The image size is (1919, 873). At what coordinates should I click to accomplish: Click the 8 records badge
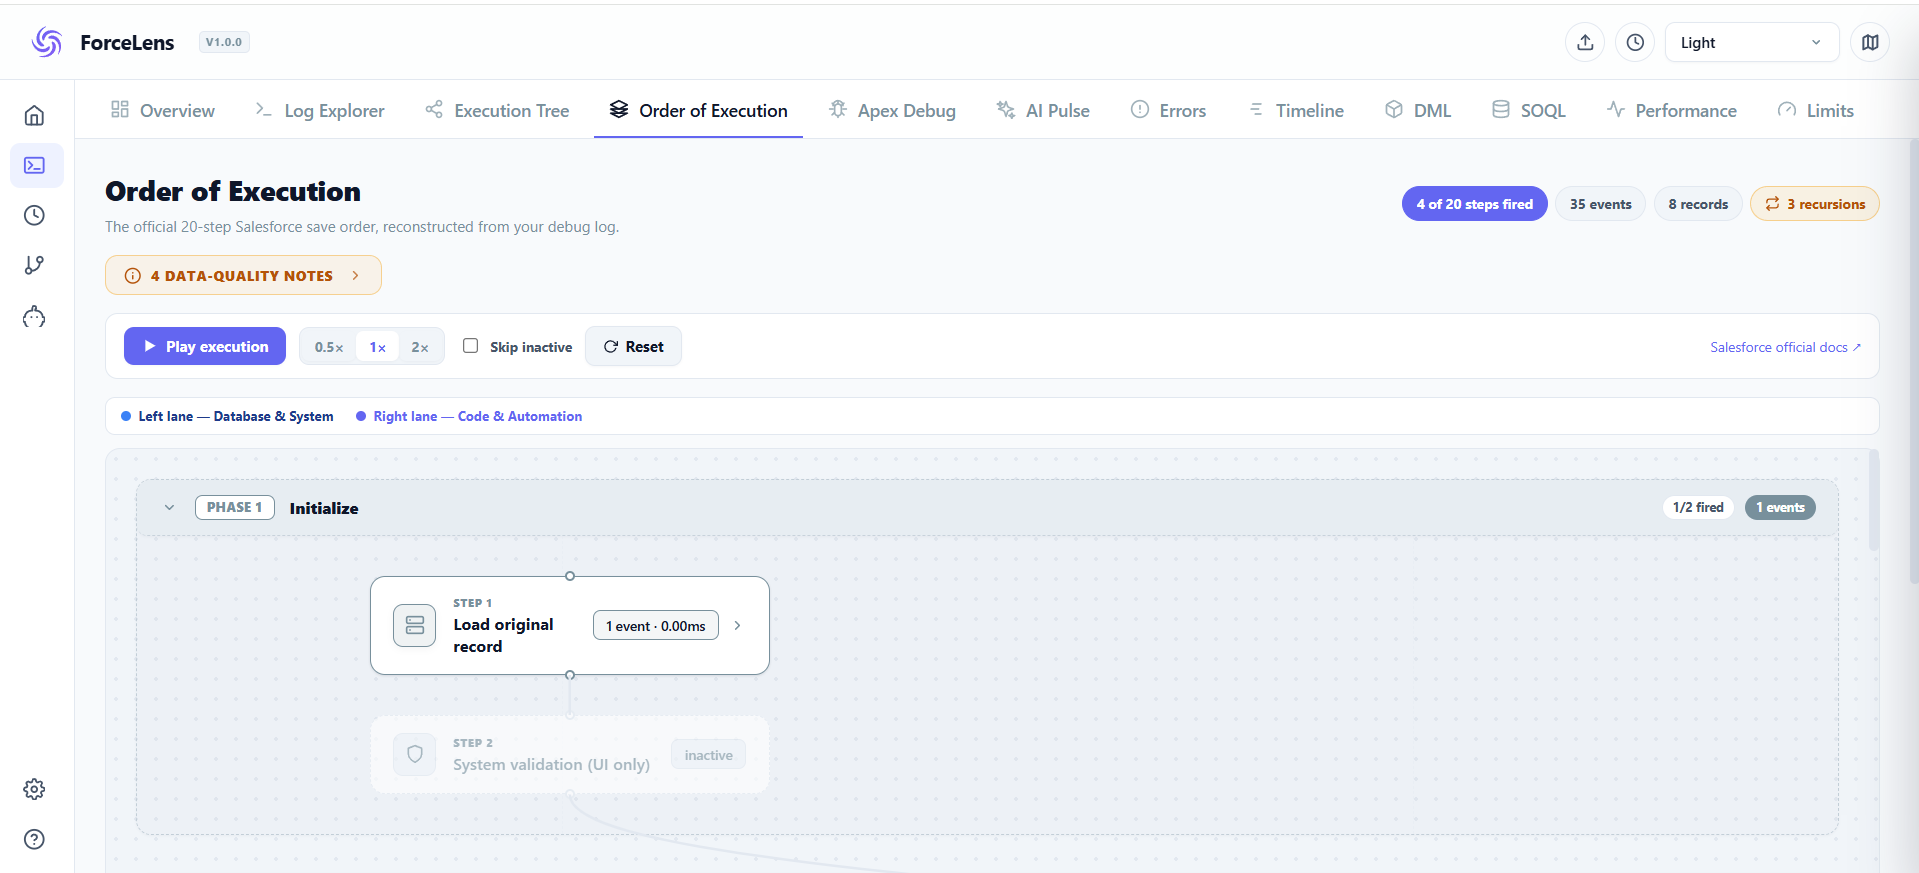1698,204
